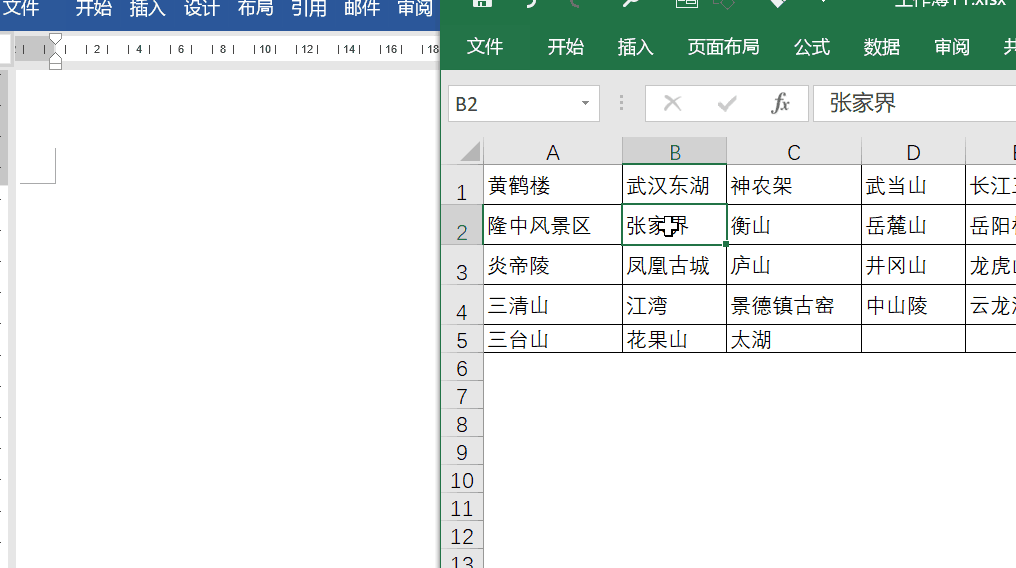The width and height of the screenshot is (1016, 568).
Task: Switch to the Excel 审阅 tab
Action: pos(952,47)
